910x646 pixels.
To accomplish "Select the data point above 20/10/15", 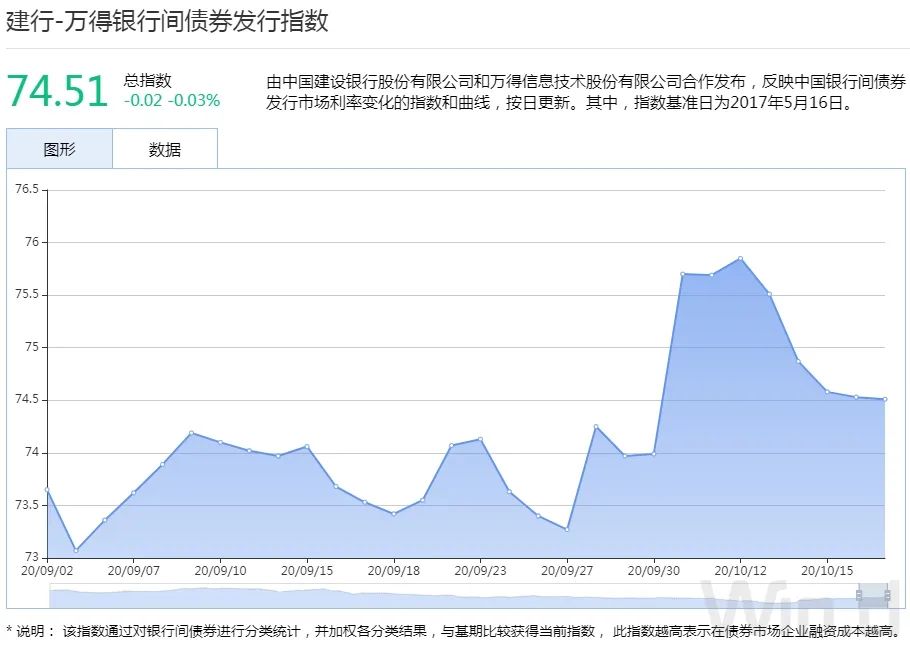I will (827, 392).
